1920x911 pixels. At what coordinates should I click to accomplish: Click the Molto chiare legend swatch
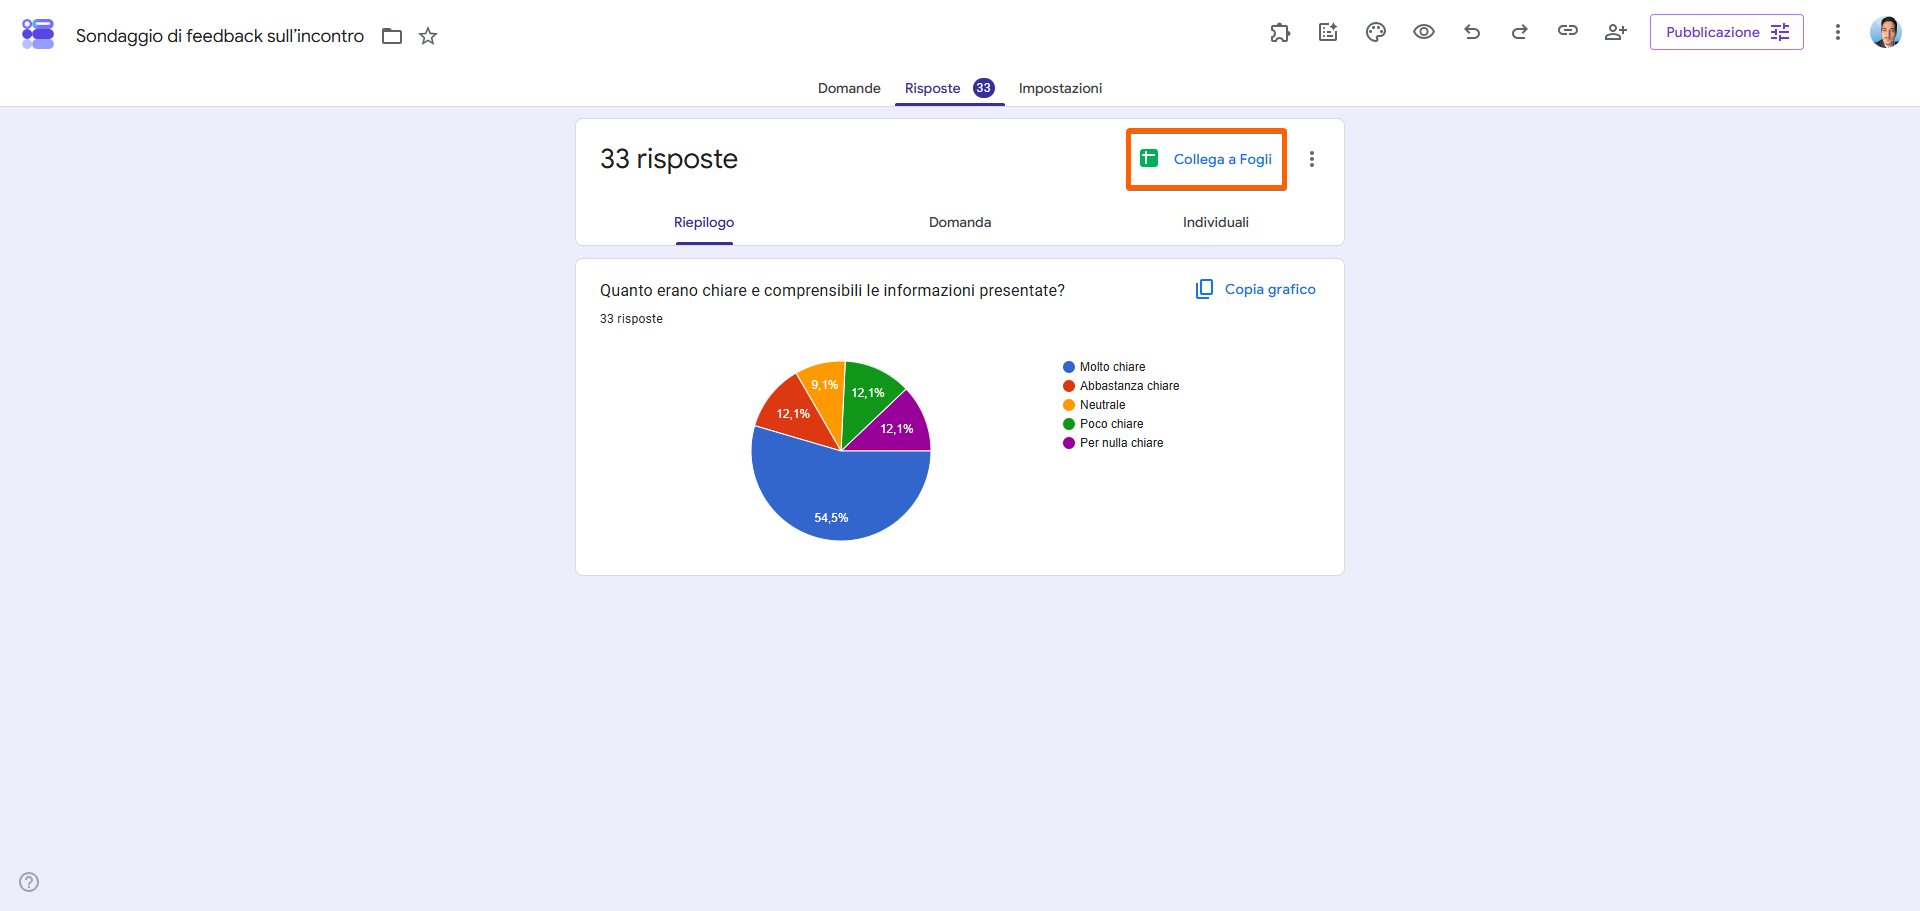tap(1069, 367)
